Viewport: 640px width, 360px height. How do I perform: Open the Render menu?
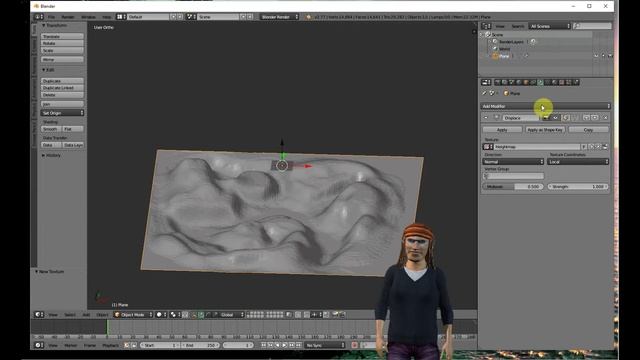click(x=68, y=17)
